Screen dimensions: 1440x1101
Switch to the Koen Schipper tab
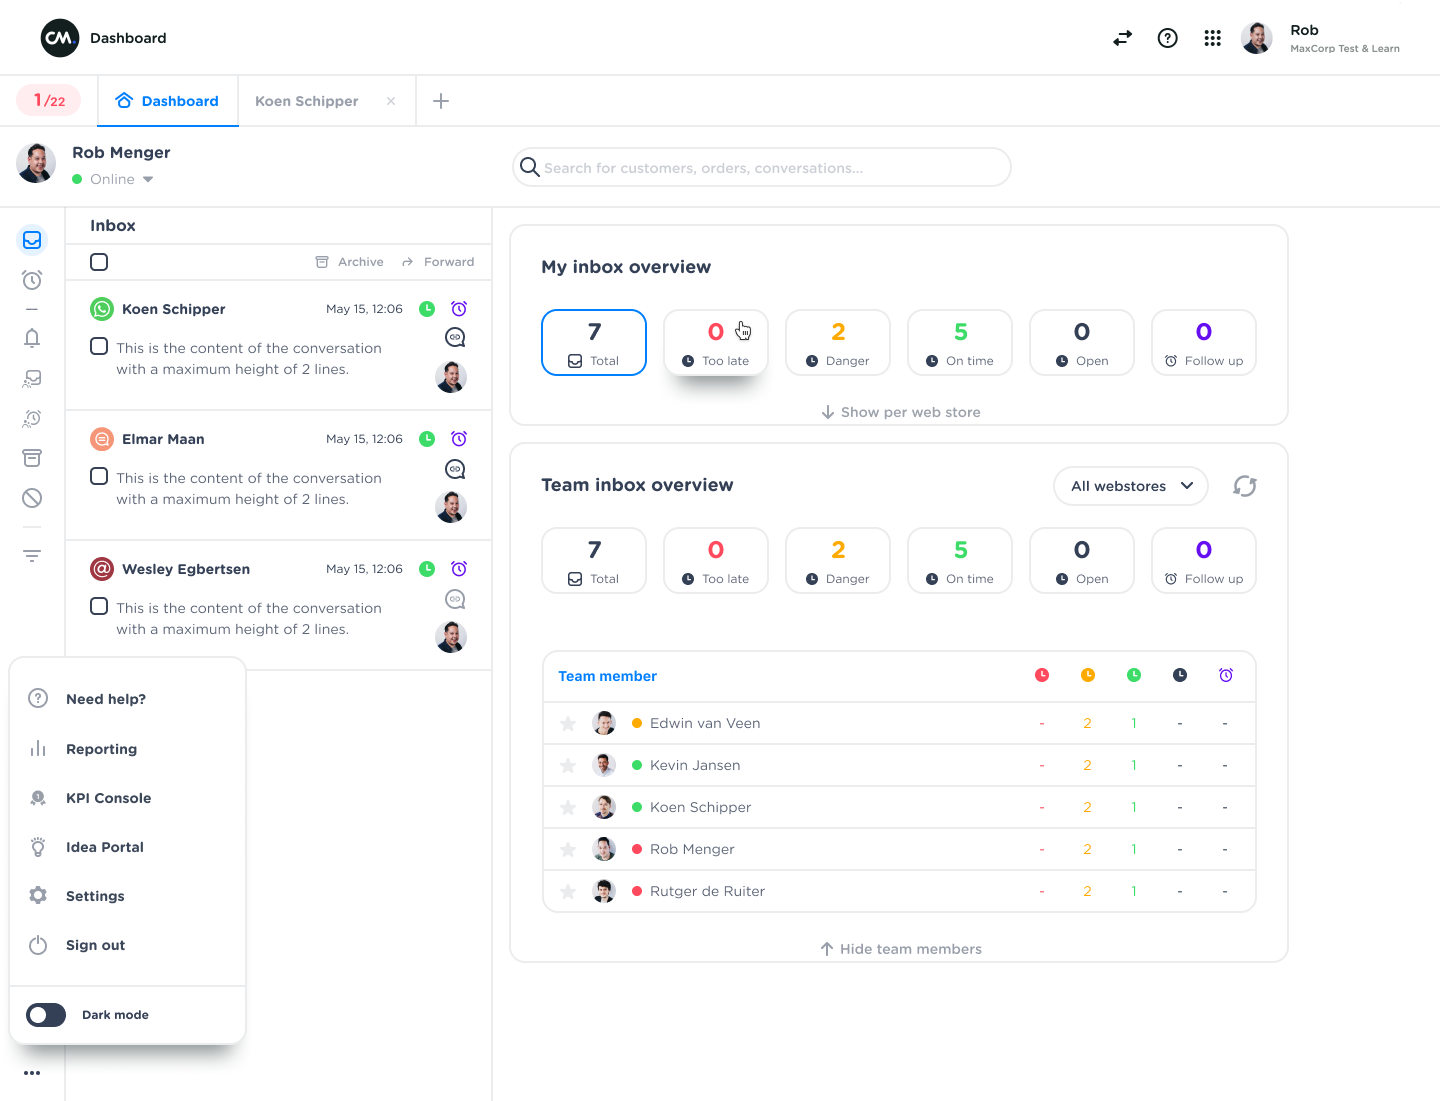tap(306, 100)
